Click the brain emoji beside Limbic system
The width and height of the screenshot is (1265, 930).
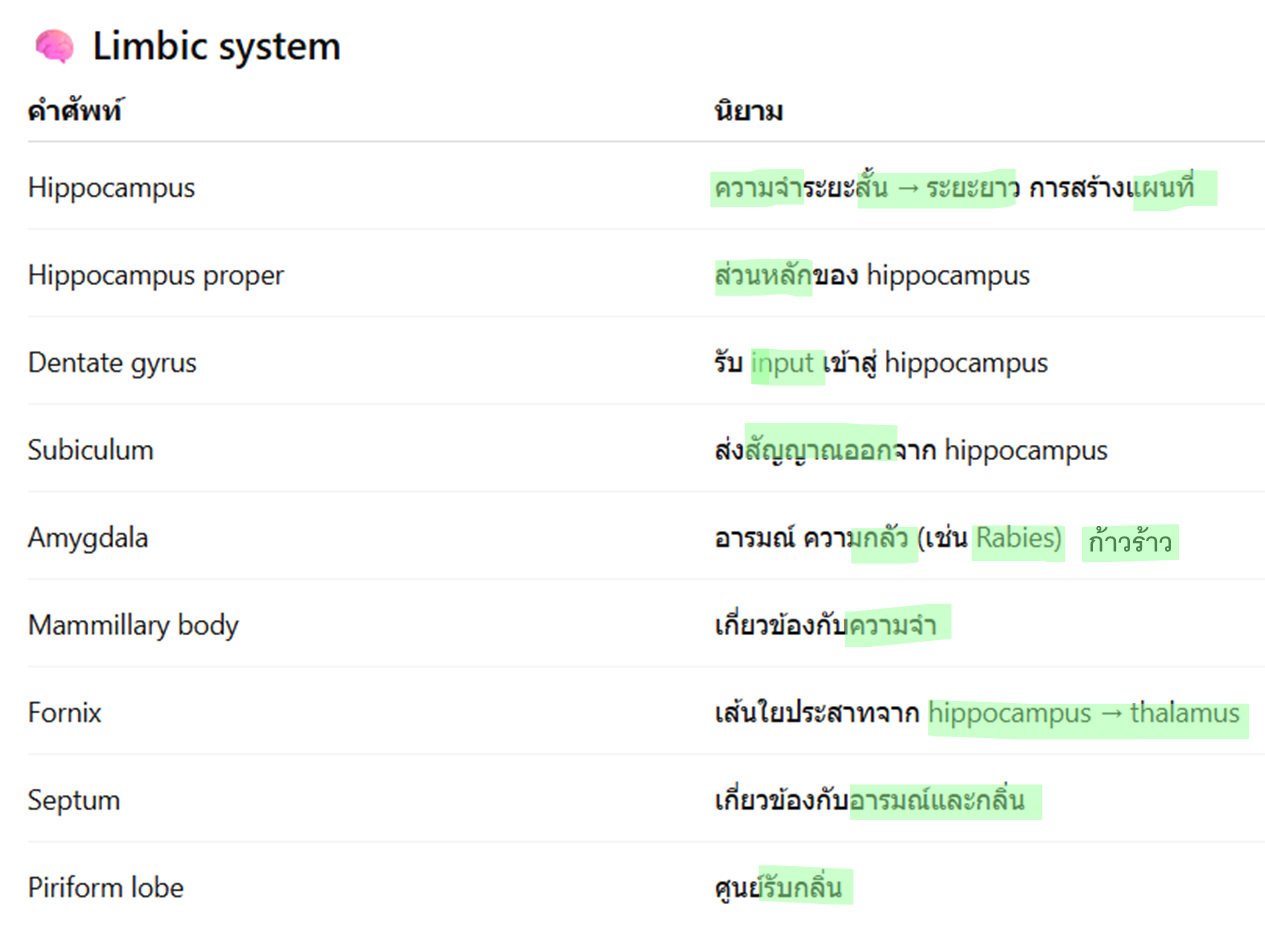coord(54,46)
